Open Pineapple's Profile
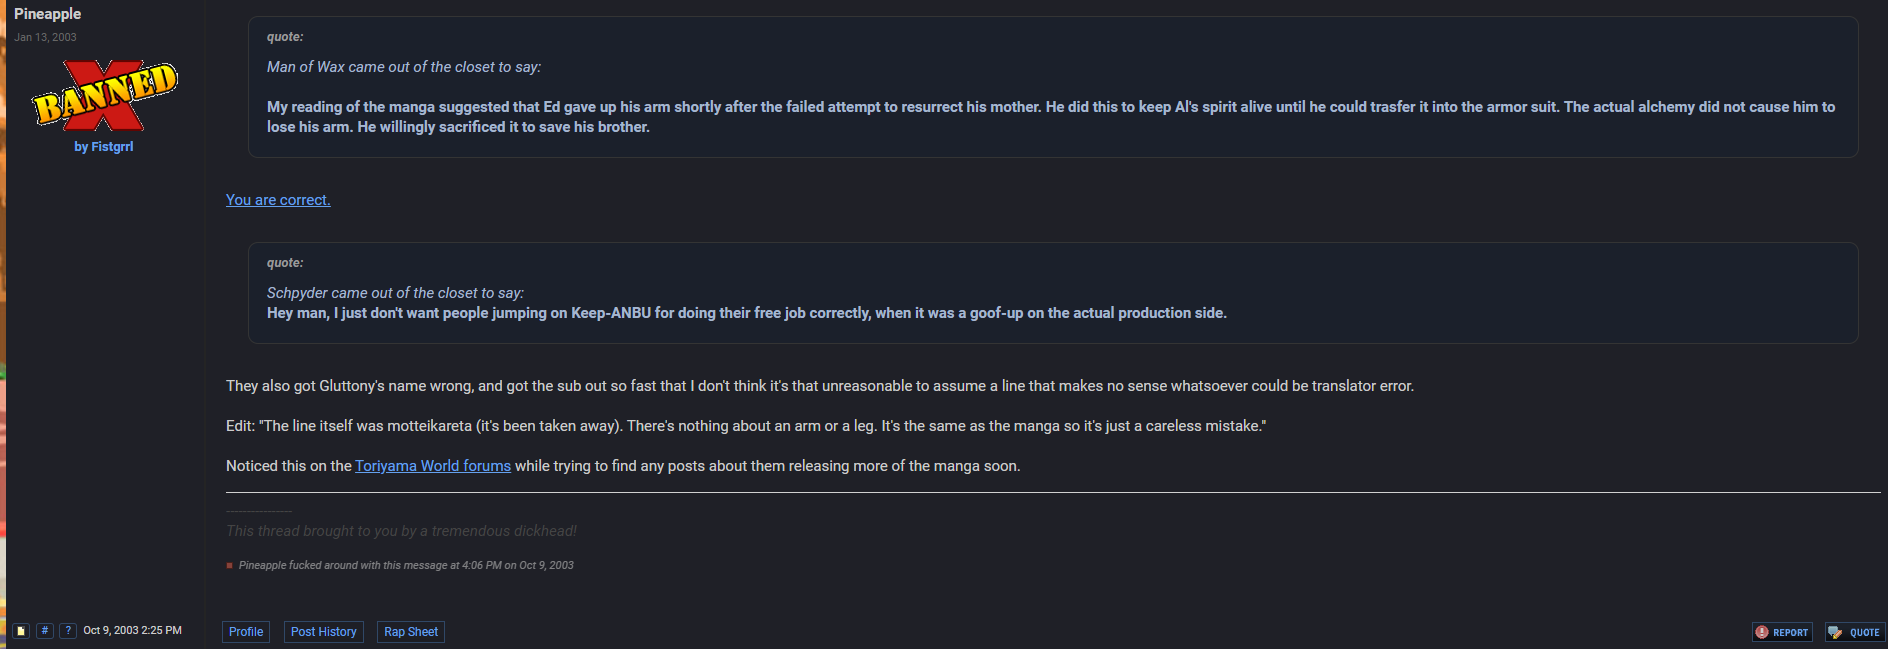The image size is (1888, 649). [246, 632]
